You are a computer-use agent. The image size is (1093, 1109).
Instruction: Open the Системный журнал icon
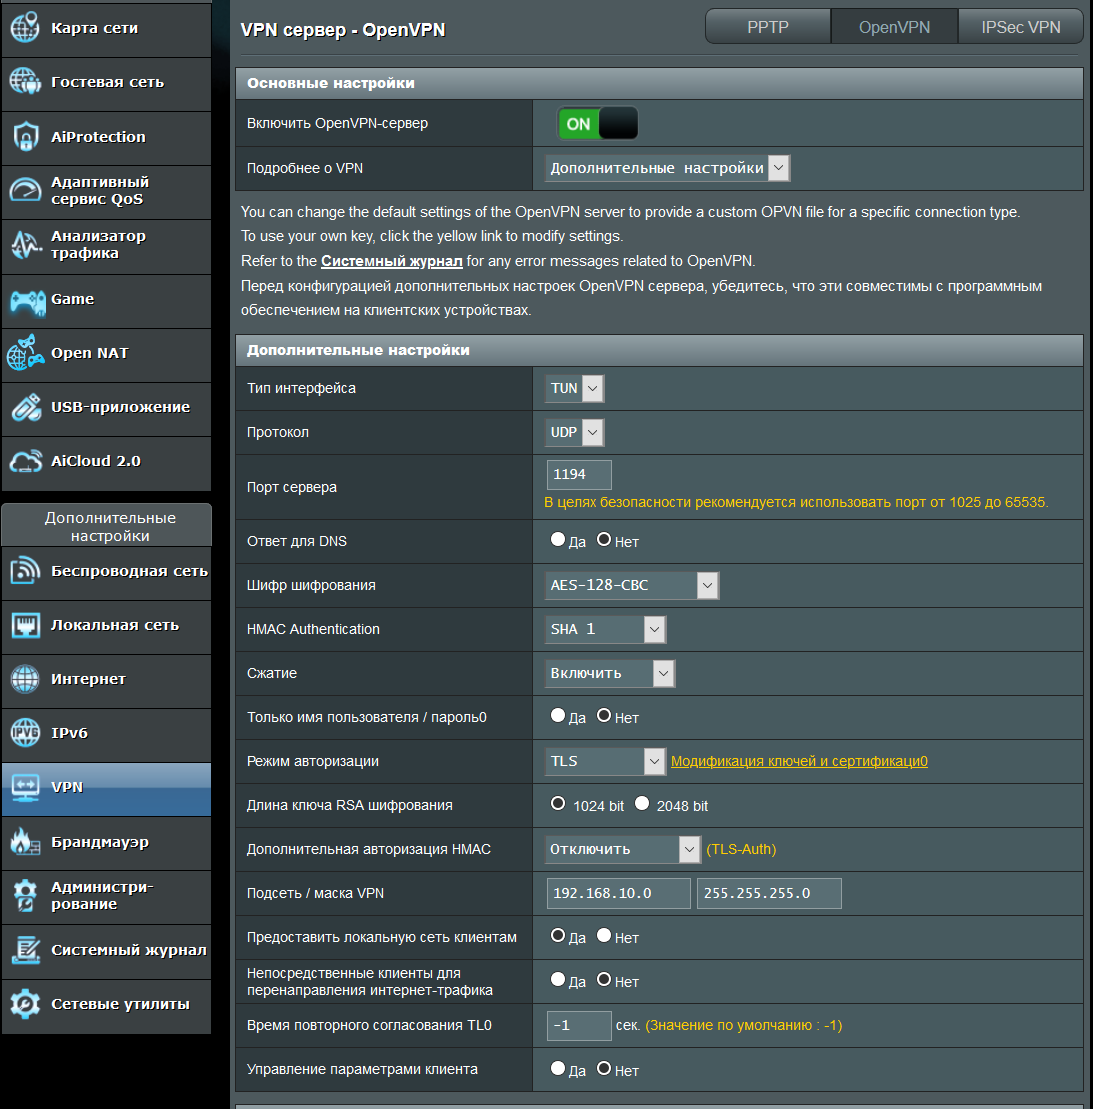pyautogui.click(x=25, y=950)
